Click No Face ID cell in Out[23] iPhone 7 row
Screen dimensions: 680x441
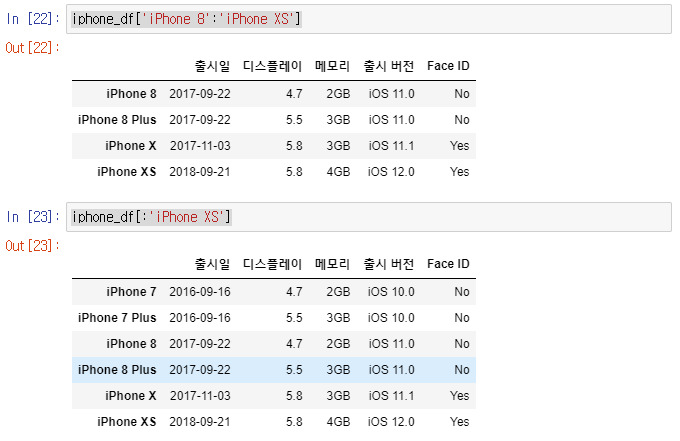[462, 292]
